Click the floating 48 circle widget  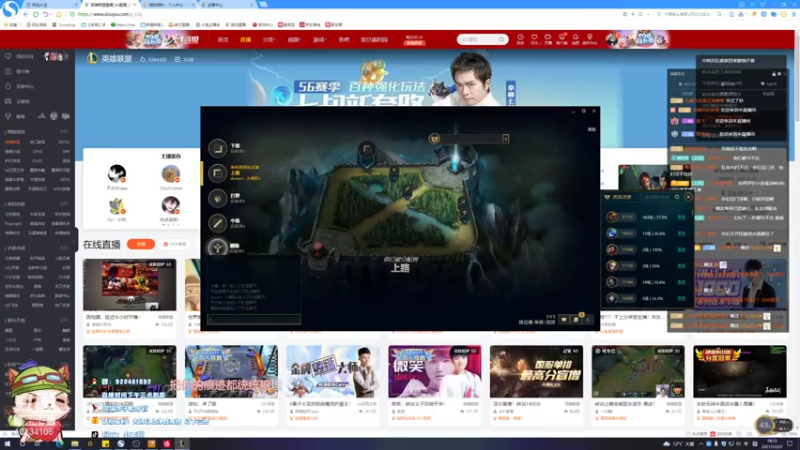tap(764, 424)
